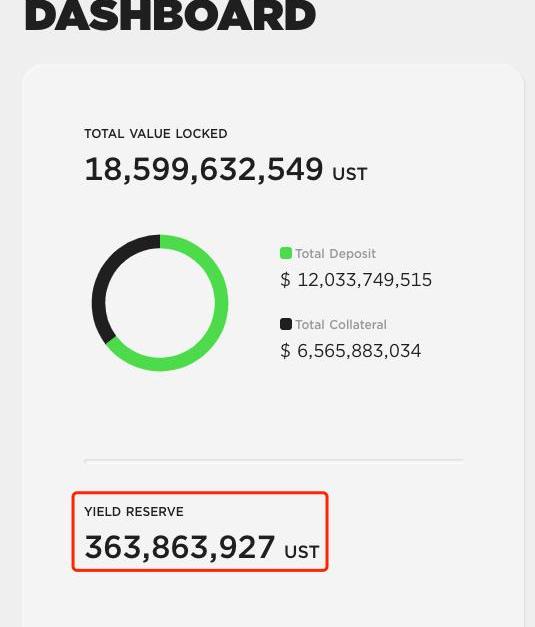535x627 pixels.
Task: Click the red highlighted Yield Reserve box
Action: click(x=200, y=531)
